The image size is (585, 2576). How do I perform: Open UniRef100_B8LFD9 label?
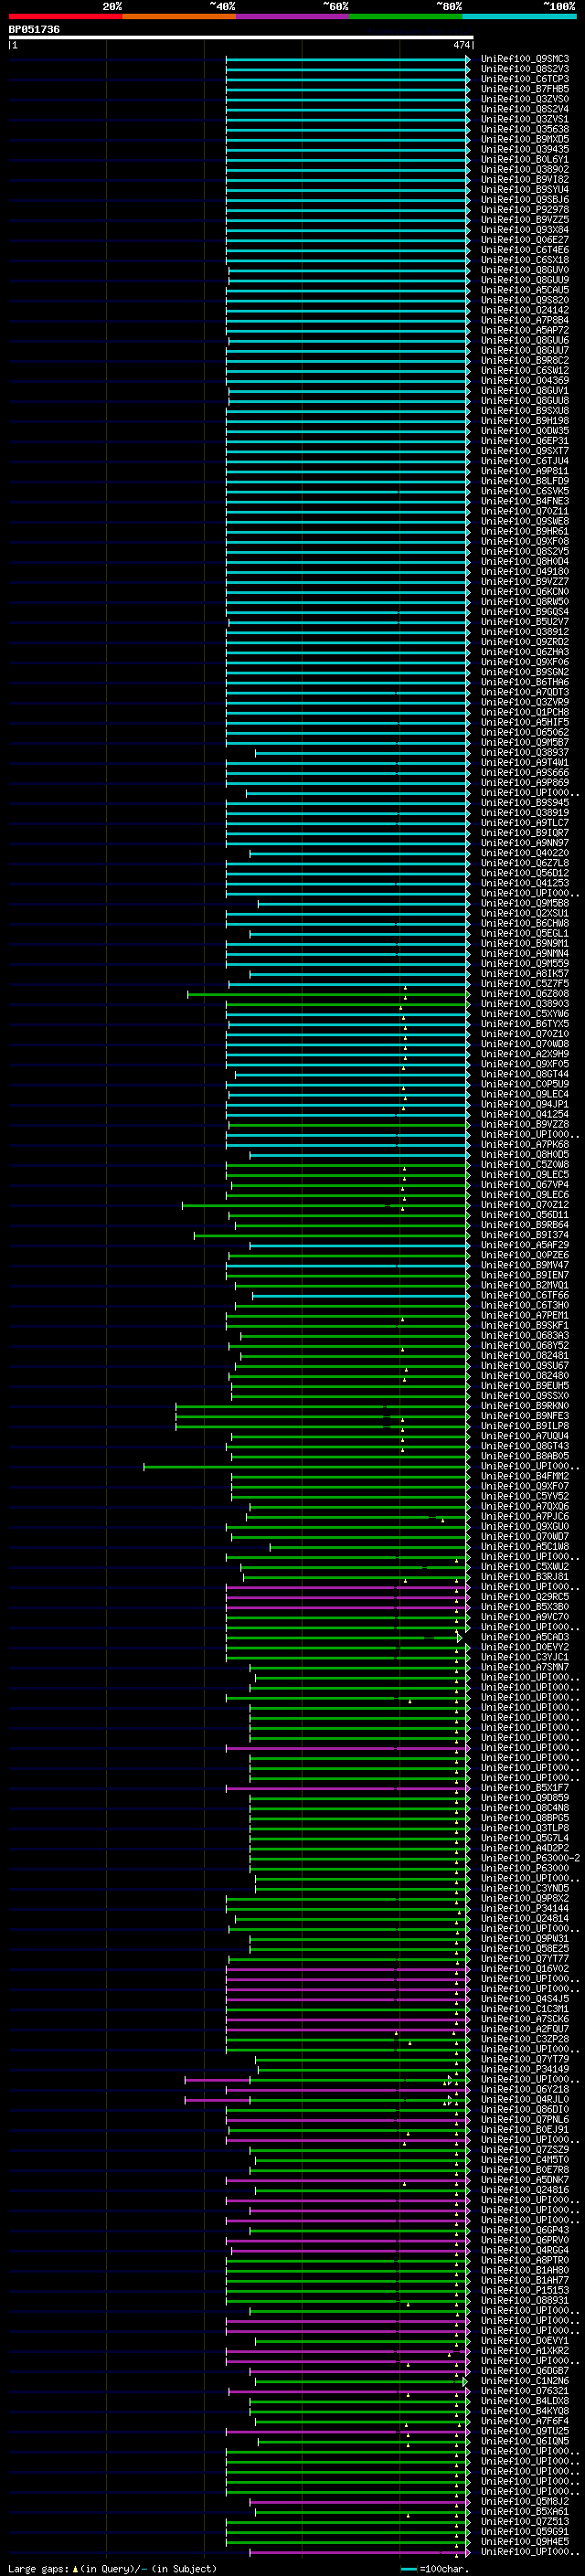pos(525,481)
